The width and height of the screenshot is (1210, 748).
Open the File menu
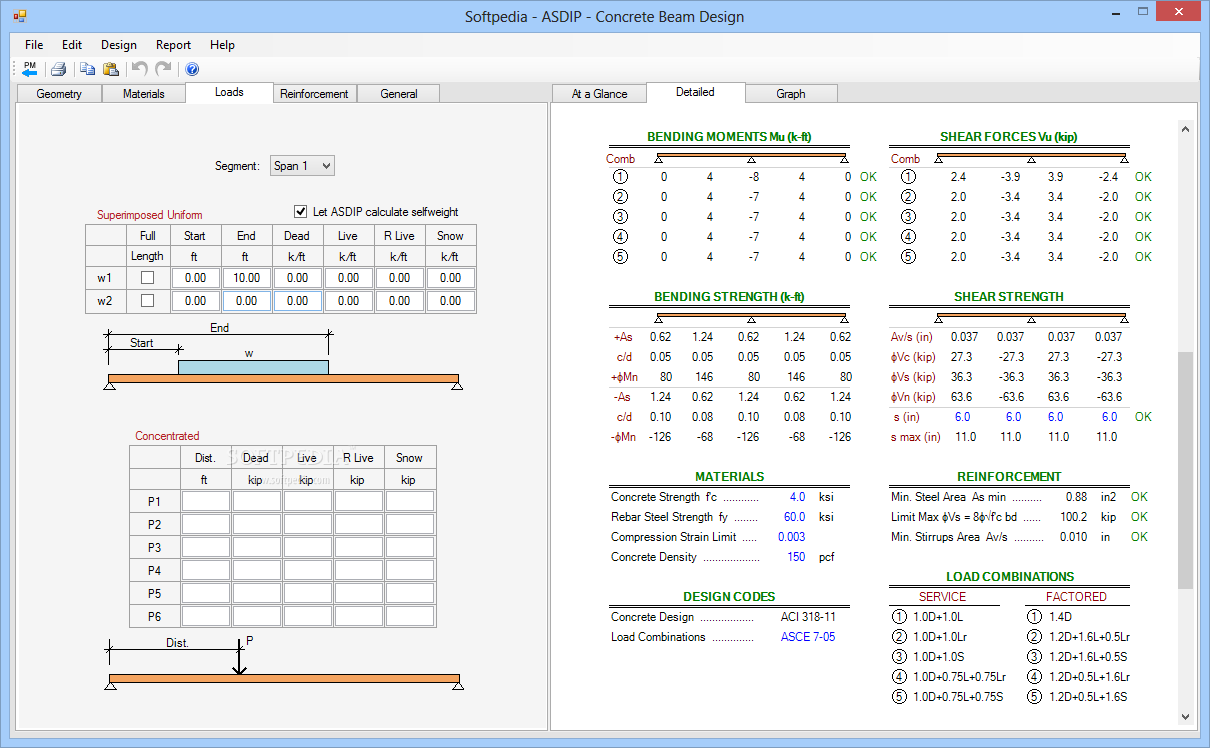[34, 45]
